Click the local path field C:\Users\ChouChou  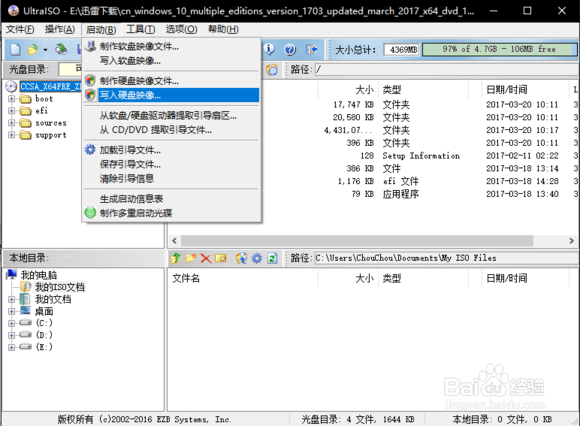pos(446,258)
